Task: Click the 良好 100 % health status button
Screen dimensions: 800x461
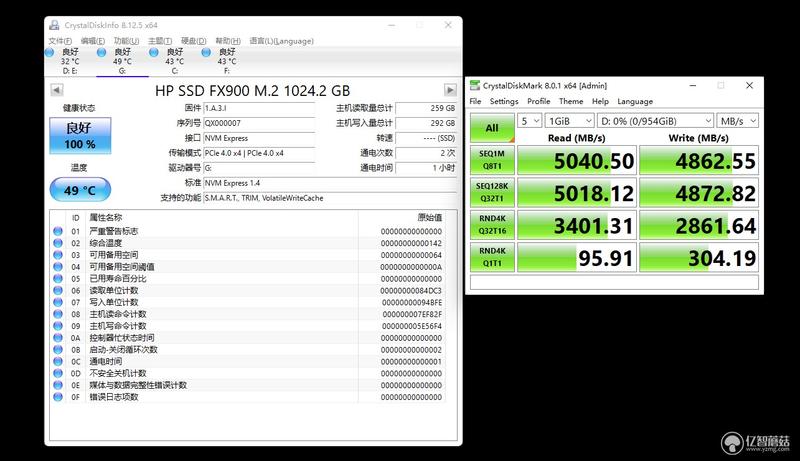Action: tap(80, 136)
